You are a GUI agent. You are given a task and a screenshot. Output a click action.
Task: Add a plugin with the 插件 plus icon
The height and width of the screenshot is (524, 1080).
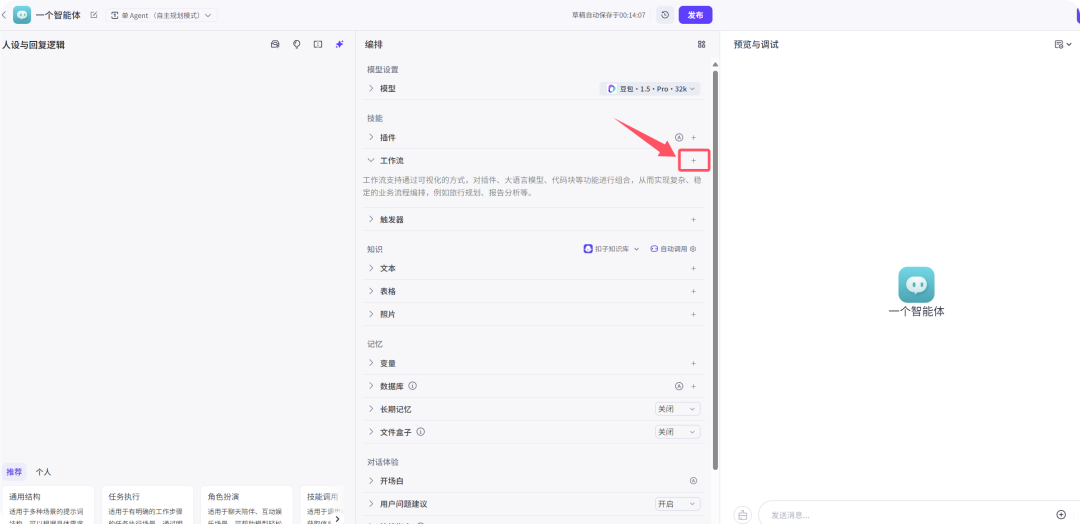(x=693, y=137)
